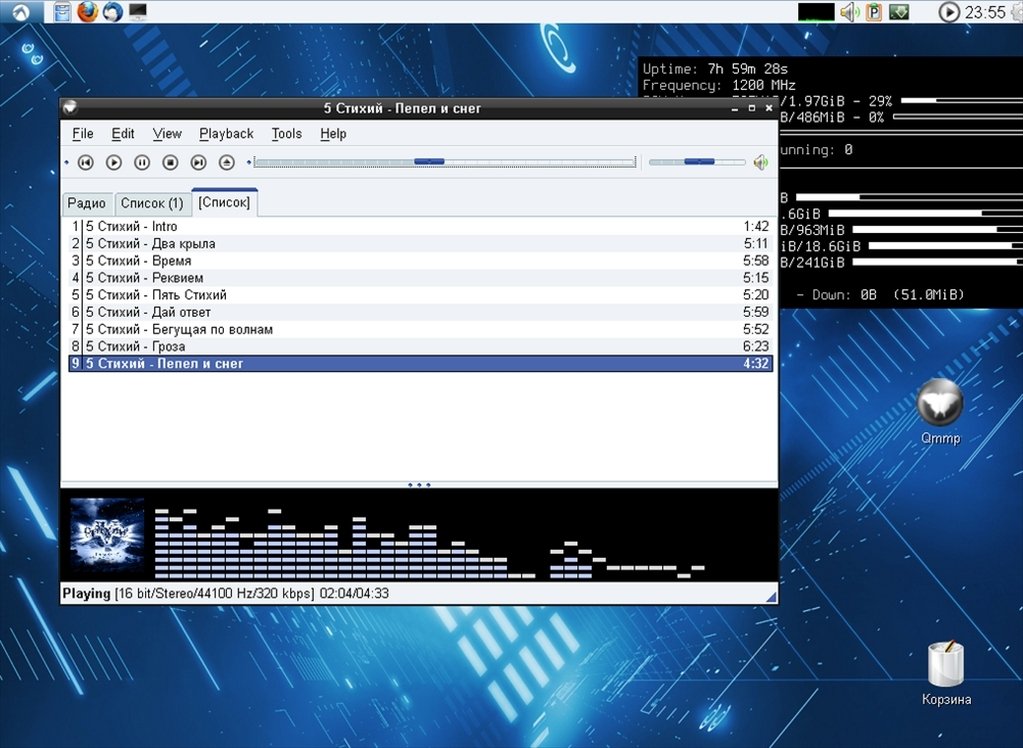The width and height of the screenshot is (1023, 748).
Task: Open the Edit menu
Action: [123, 134]
